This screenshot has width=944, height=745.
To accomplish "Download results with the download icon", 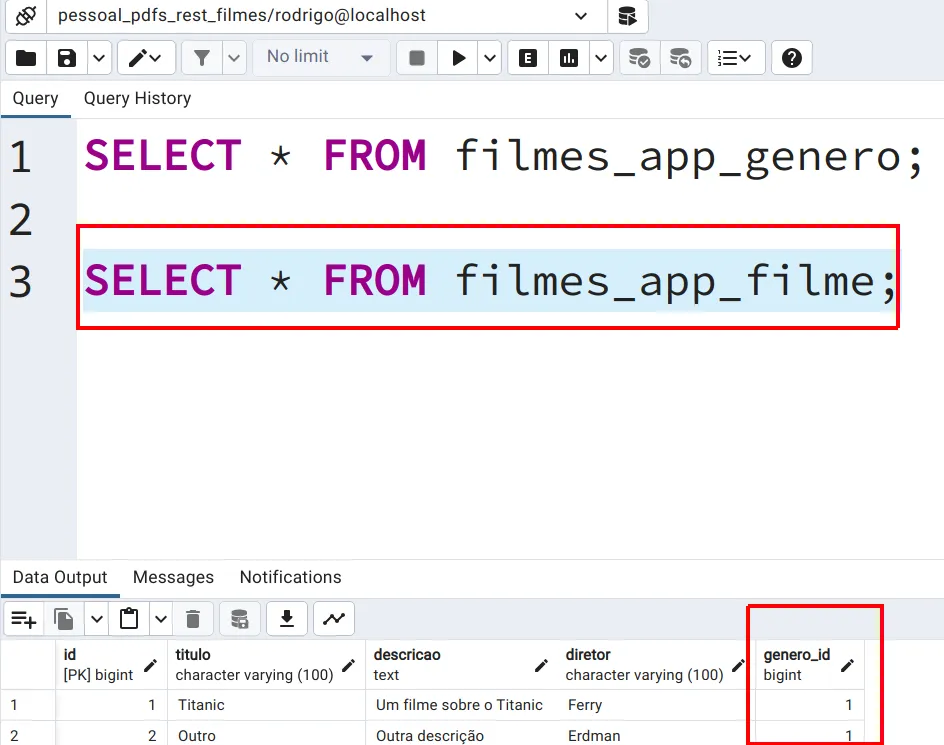I will pyautogui.click(x=287, y=619).
